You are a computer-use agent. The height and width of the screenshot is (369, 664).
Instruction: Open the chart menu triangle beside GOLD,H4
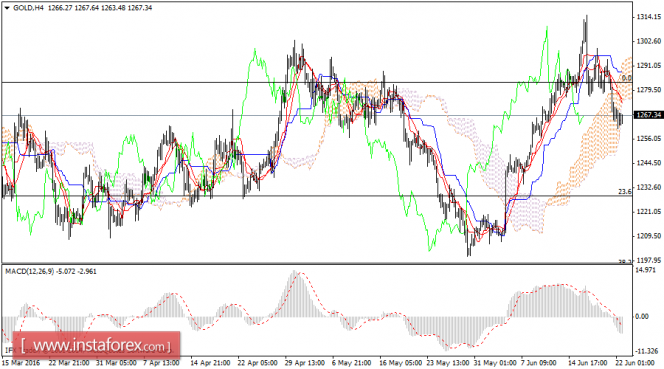6,8
